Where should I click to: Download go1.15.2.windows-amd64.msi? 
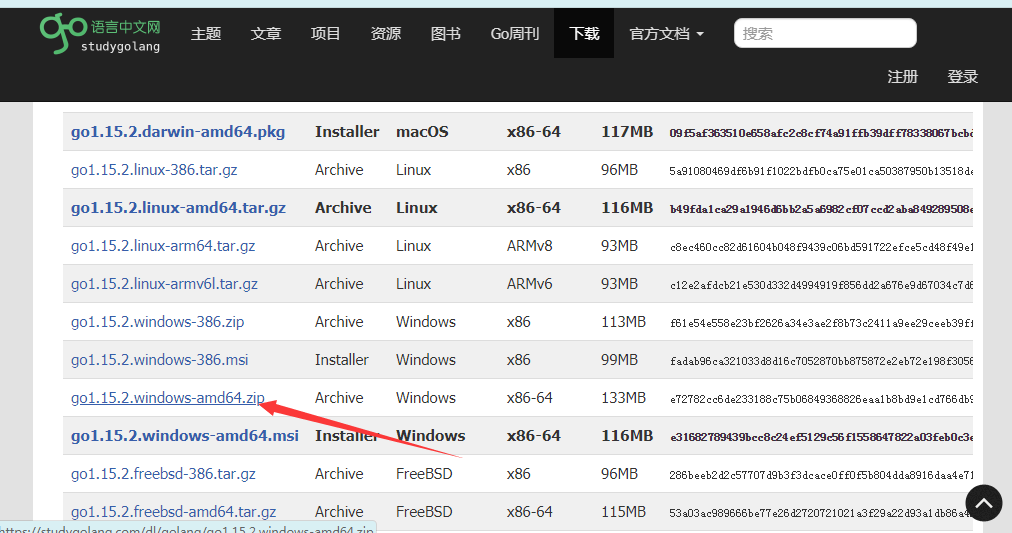tap(185, 436)
